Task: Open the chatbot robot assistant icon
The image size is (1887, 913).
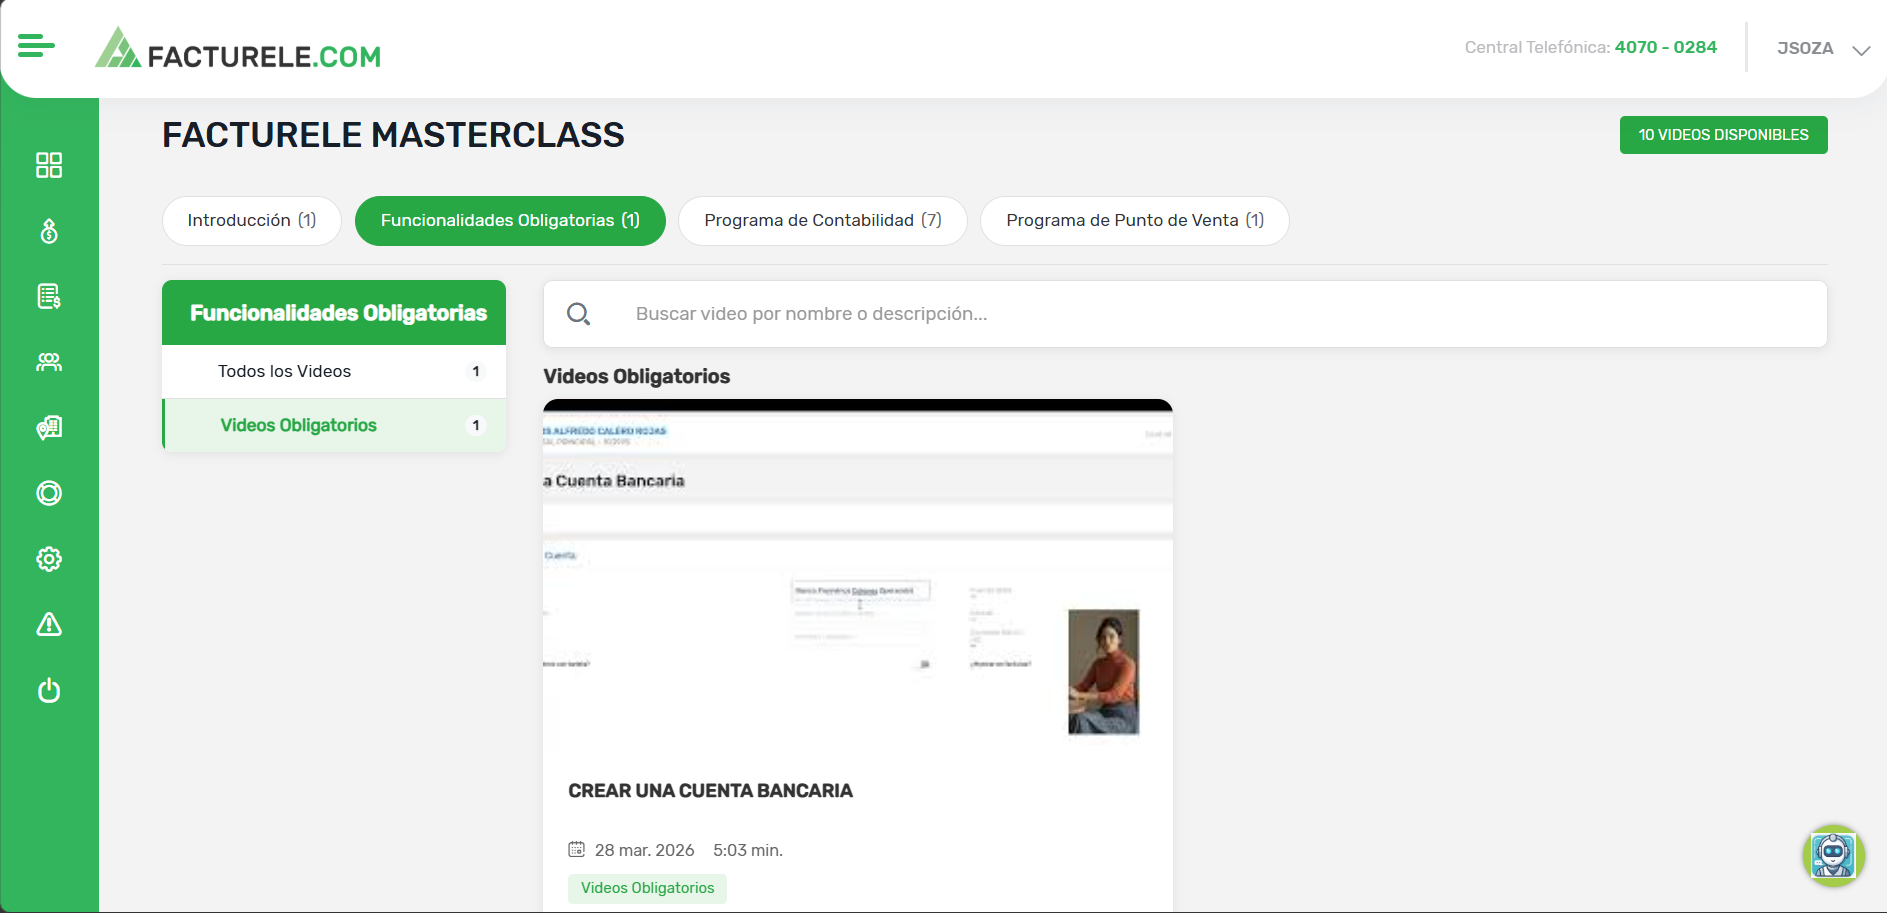Action: point(1833,855)
